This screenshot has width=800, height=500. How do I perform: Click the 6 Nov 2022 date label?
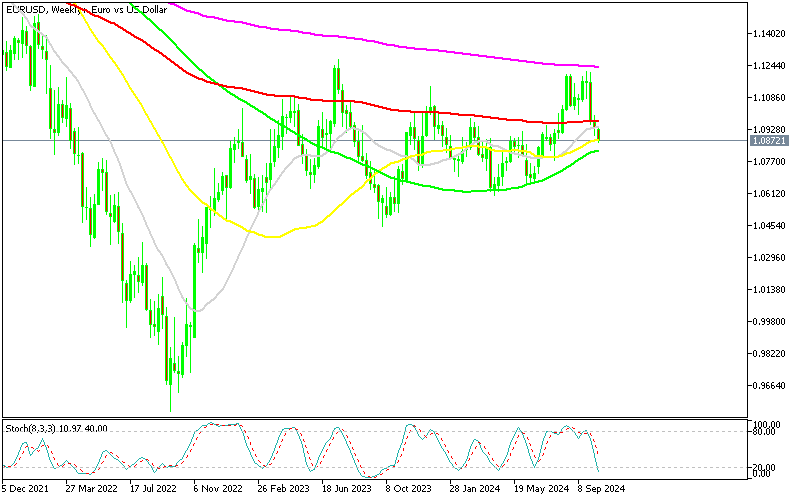218,489
